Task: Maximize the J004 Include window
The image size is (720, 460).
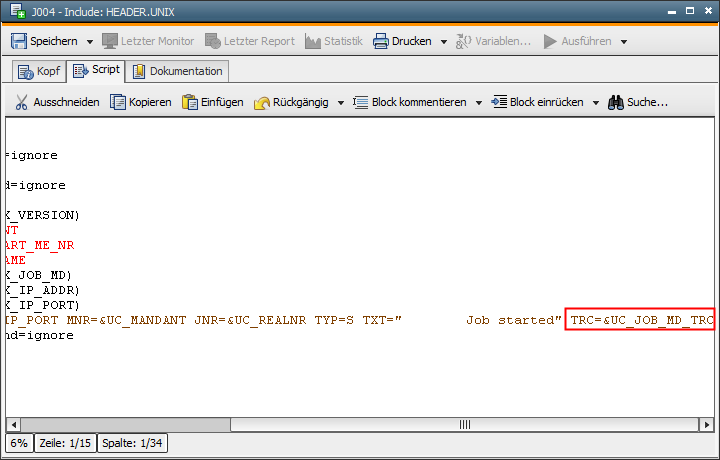Action: (690, 11)
